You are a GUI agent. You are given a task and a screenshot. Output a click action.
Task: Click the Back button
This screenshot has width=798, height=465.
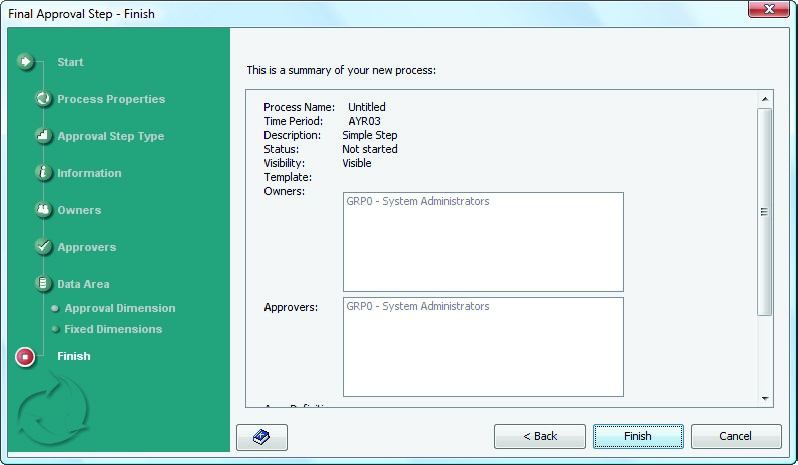point(539,437)
